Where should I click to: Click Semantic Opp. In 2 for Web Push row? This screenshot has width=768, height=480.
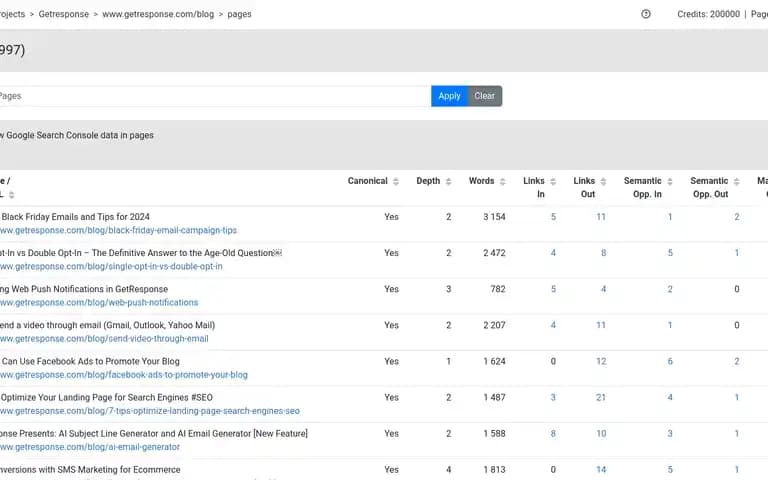670,289
